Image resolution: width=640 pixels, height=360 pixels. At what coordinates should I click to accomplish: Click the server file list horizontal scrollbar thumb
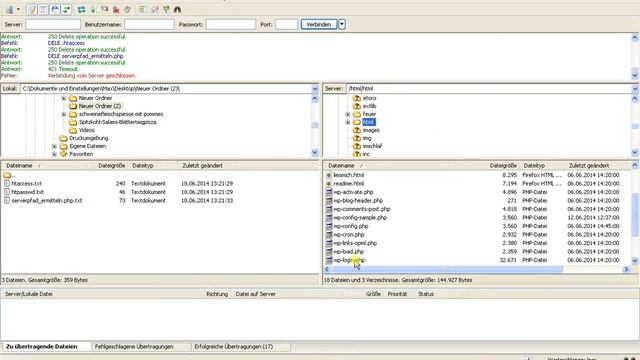447,269
